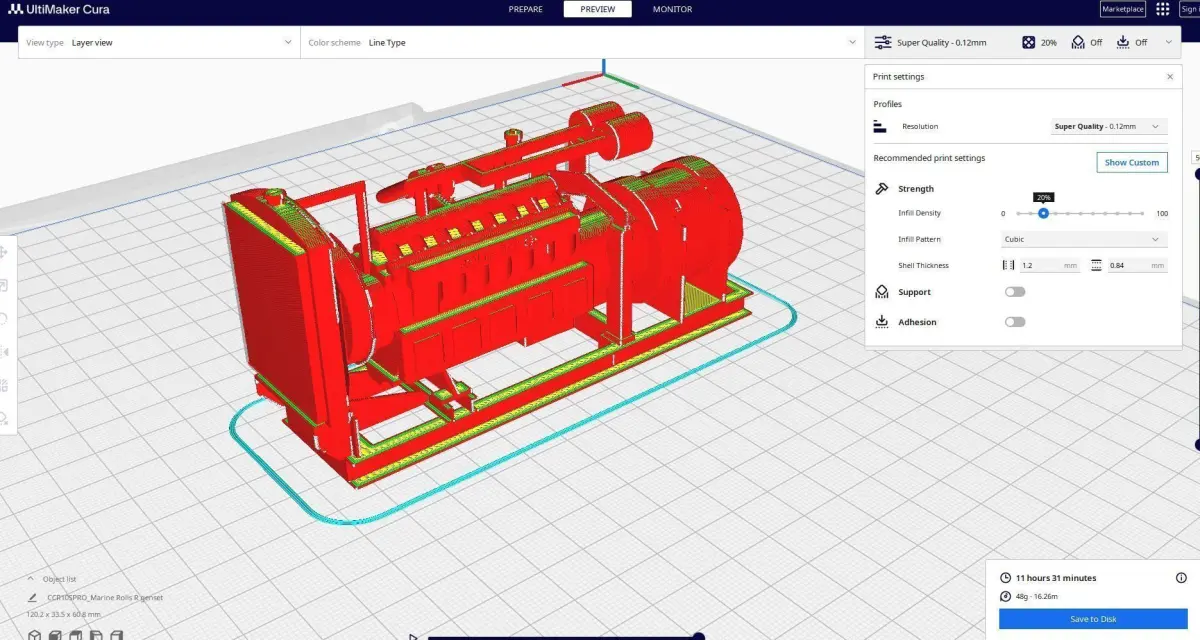Click the top/bottom thickness icon
The height and width of the screenshot is (640, 1200).
[x=1096, y=265]
